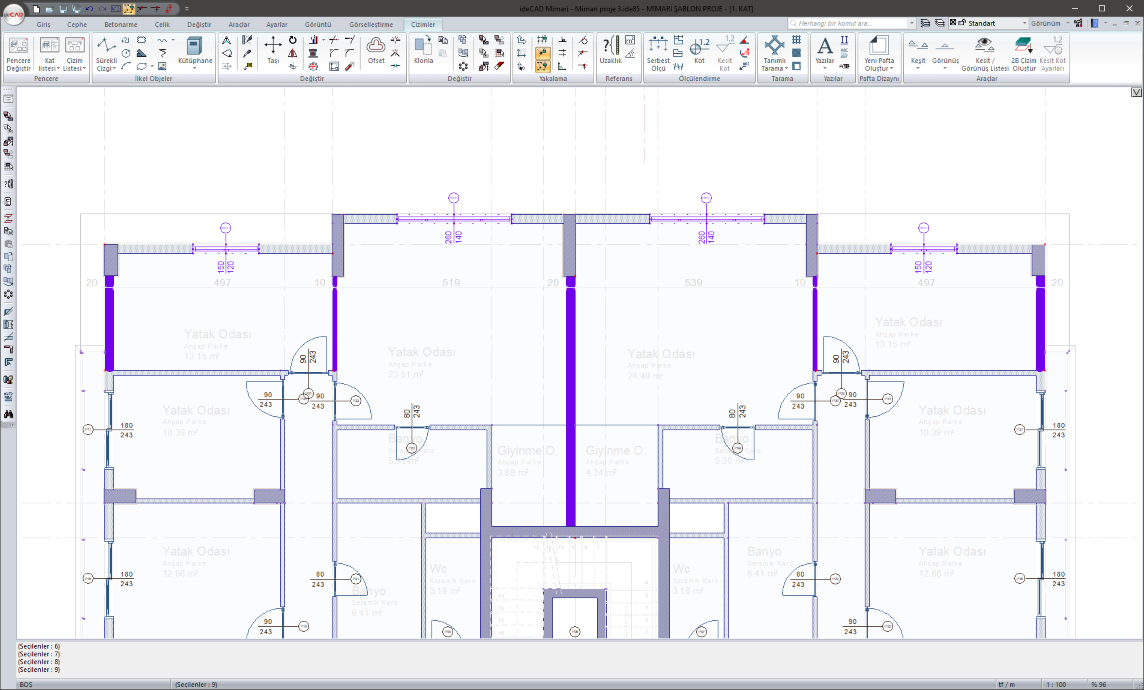Click the Redo arrow in quick access
Image resolution: width=1144 pixels, height=690 pixels.
pyautogui.click(x=102, y=9)
